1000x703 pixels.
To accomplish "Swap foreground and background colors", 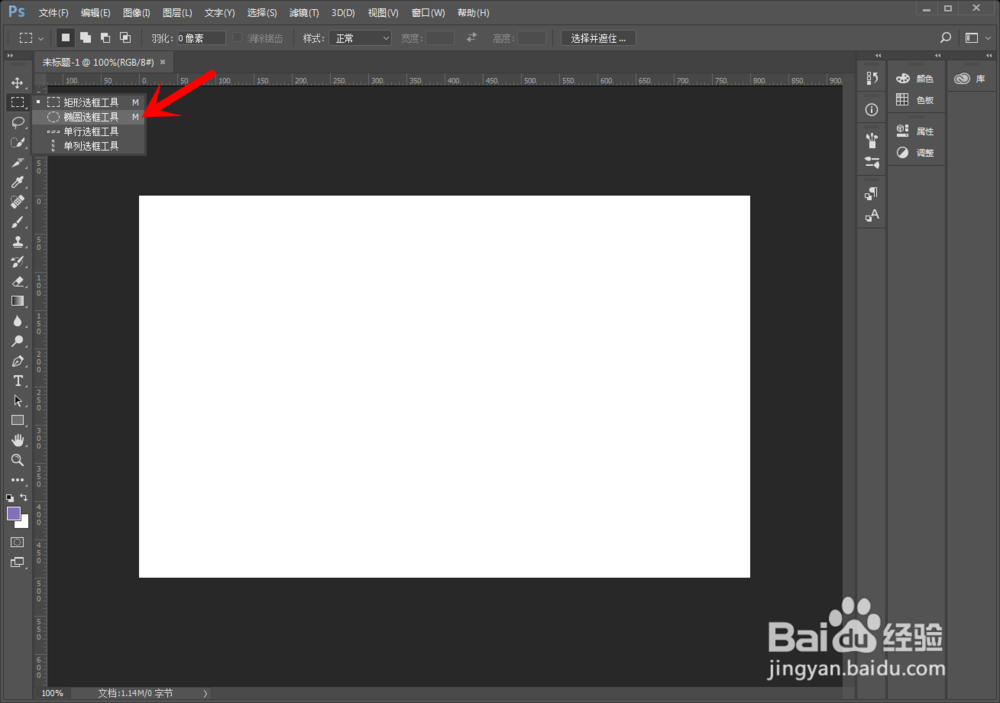I will (24, 497).
